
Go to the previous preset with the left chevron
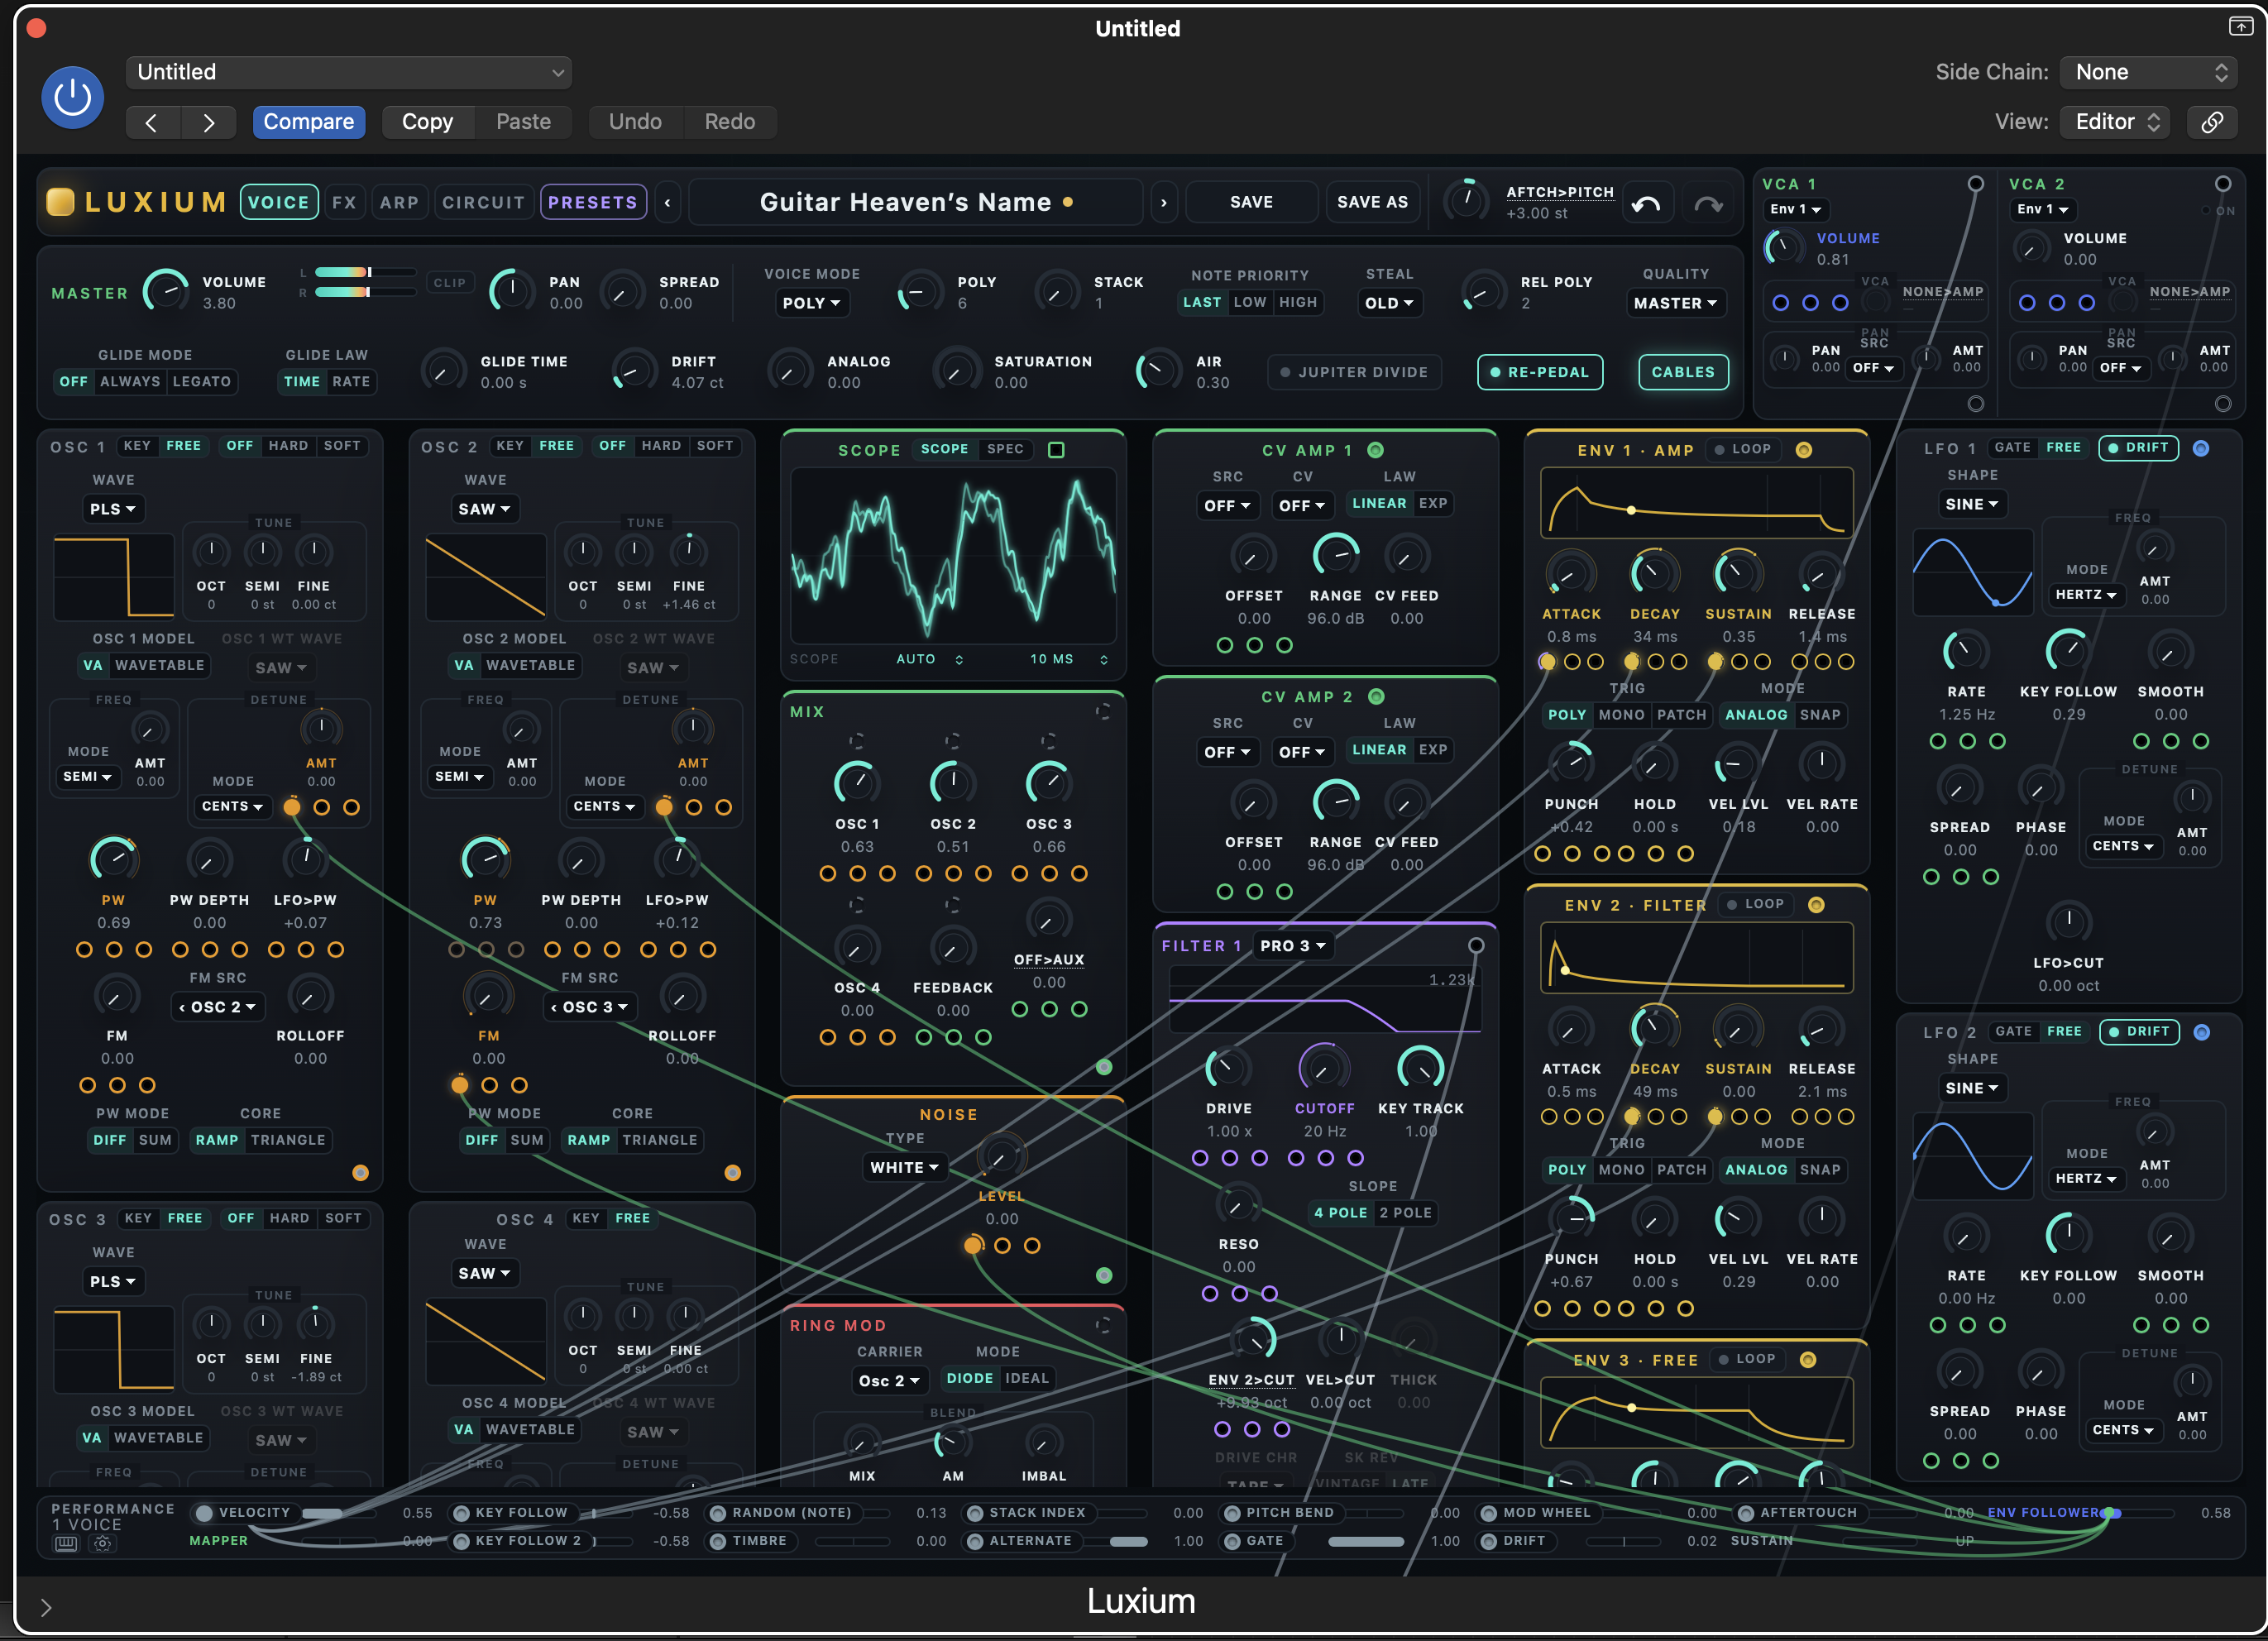tap(667, 203)
